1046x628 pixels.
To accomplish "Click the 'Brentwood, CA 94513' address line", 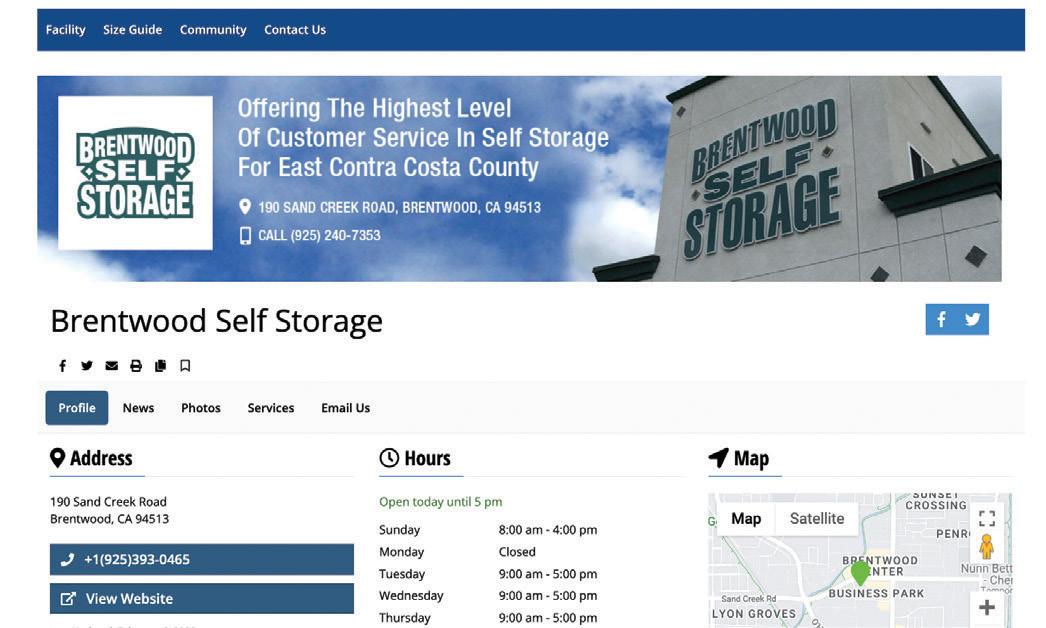I will coord(109,519).
